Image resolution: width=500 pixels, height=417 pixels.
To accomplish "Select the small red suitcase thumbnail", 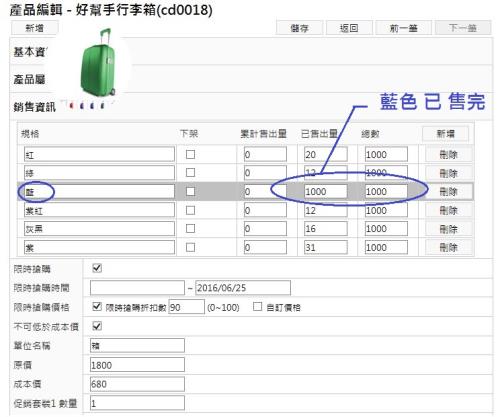I will click(x=71, y=106).
